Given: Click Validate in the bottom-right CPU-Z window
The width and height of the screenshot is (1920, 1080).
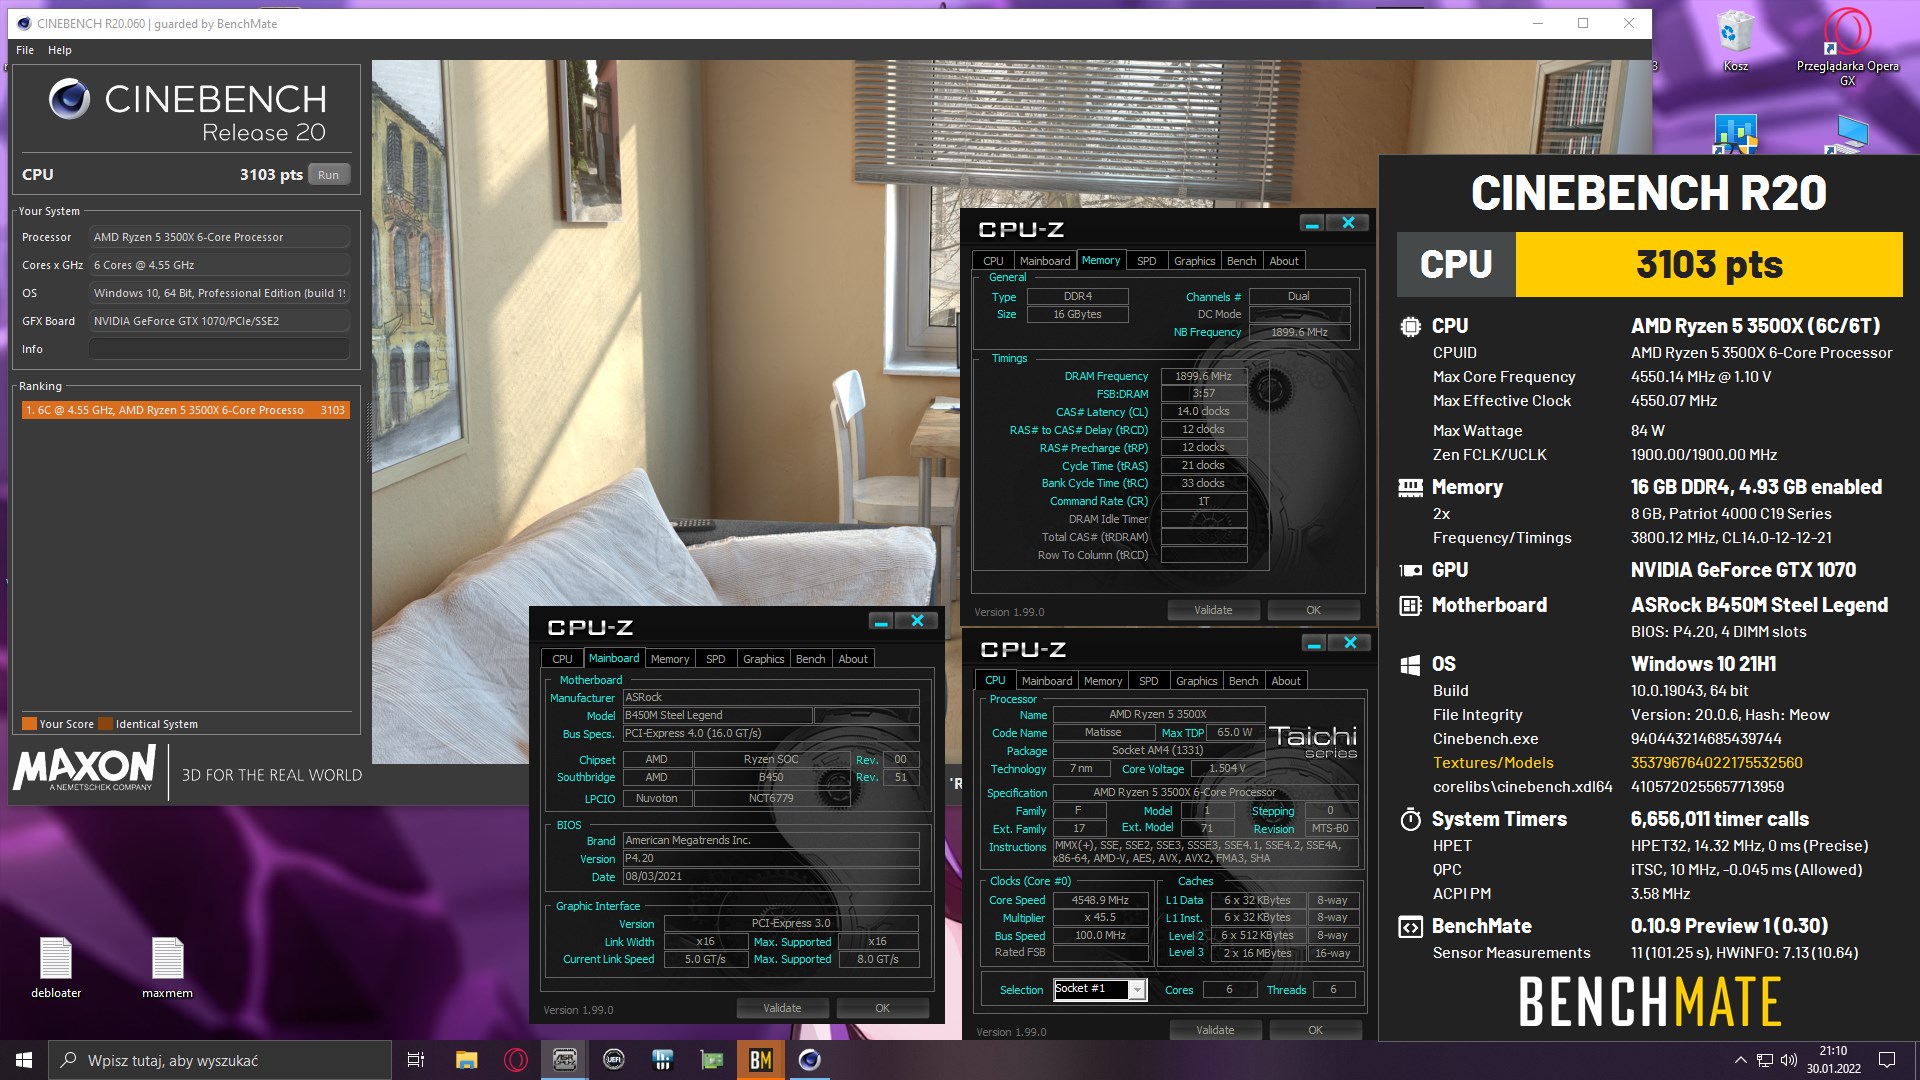Looking at the screenshot, I should pos(1215,1030).
